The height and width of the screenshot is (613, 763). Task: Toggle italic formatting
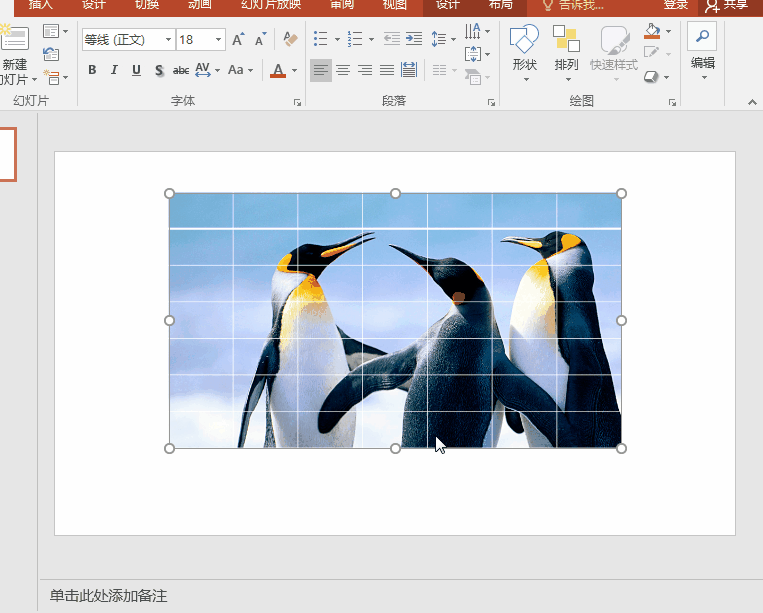(114, 70)
